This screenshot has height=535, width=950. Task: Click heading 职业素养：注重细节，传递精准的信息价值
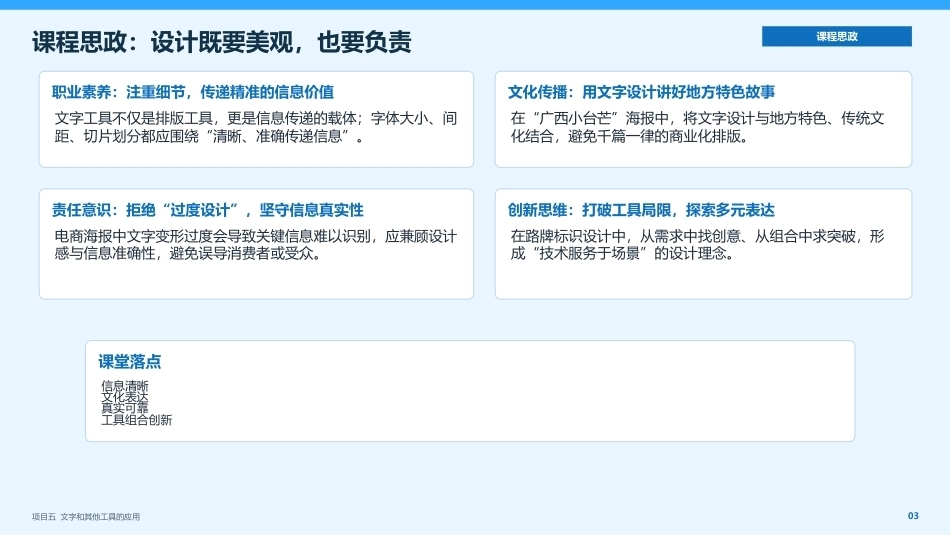193,92
